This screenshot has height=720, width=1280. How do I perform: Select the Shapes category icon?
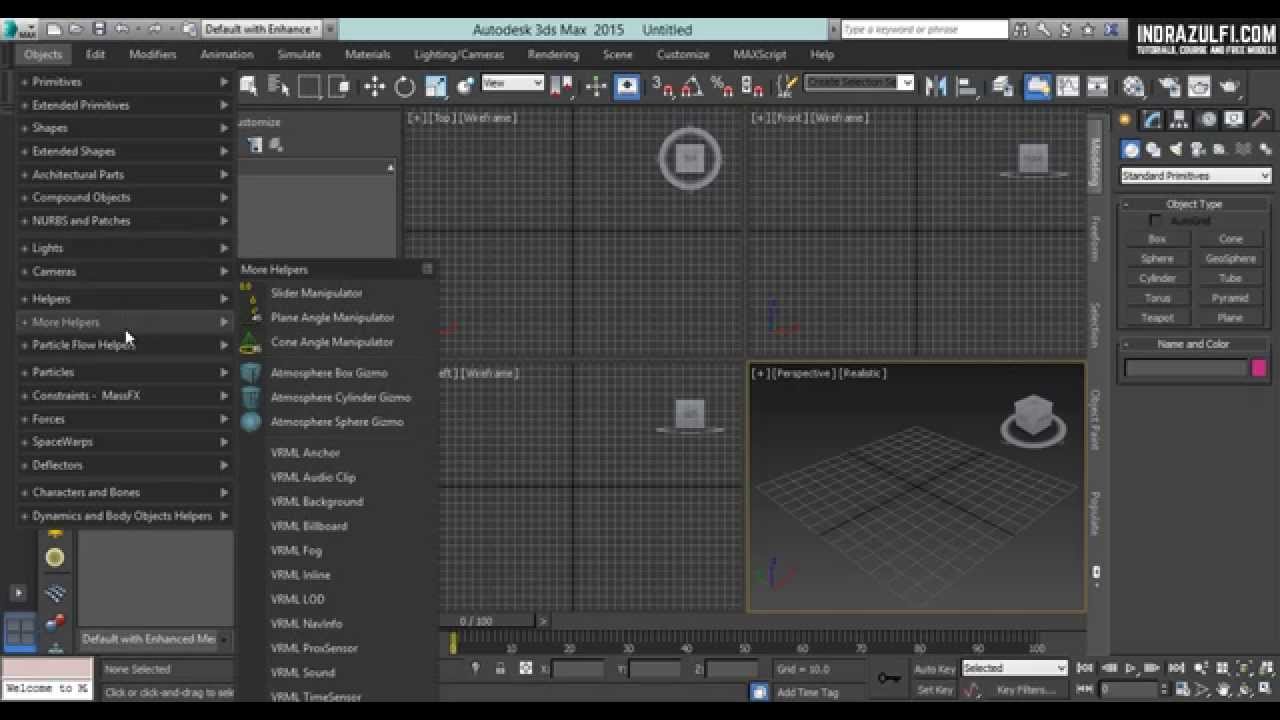1153,150
